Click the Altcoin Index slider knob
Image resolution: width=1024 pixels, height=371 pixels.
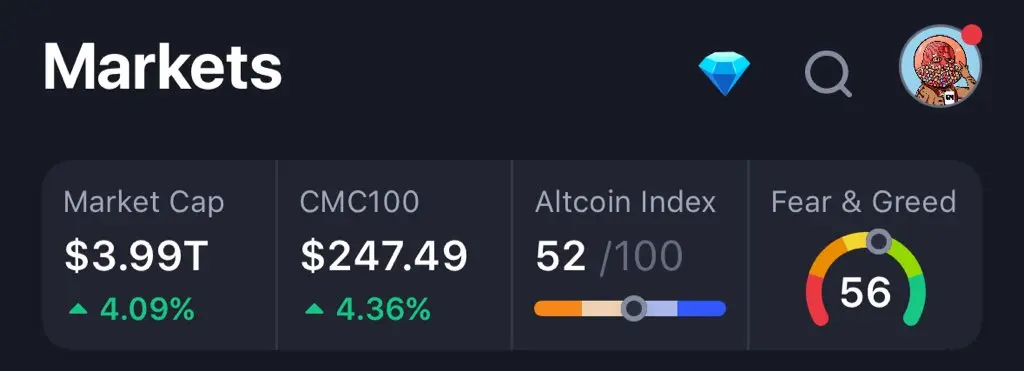coord(633,308)
